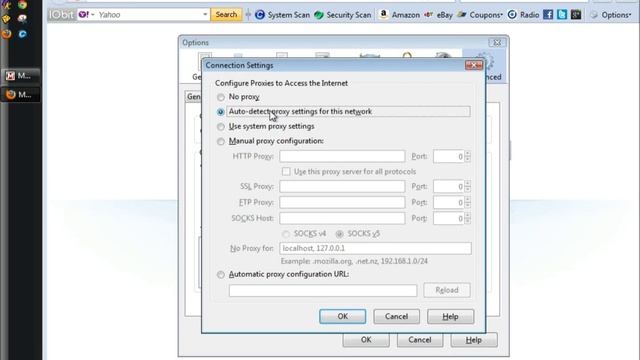Click the IObit toolbar logo
This screenshot has height=360, width=640.
62,15
